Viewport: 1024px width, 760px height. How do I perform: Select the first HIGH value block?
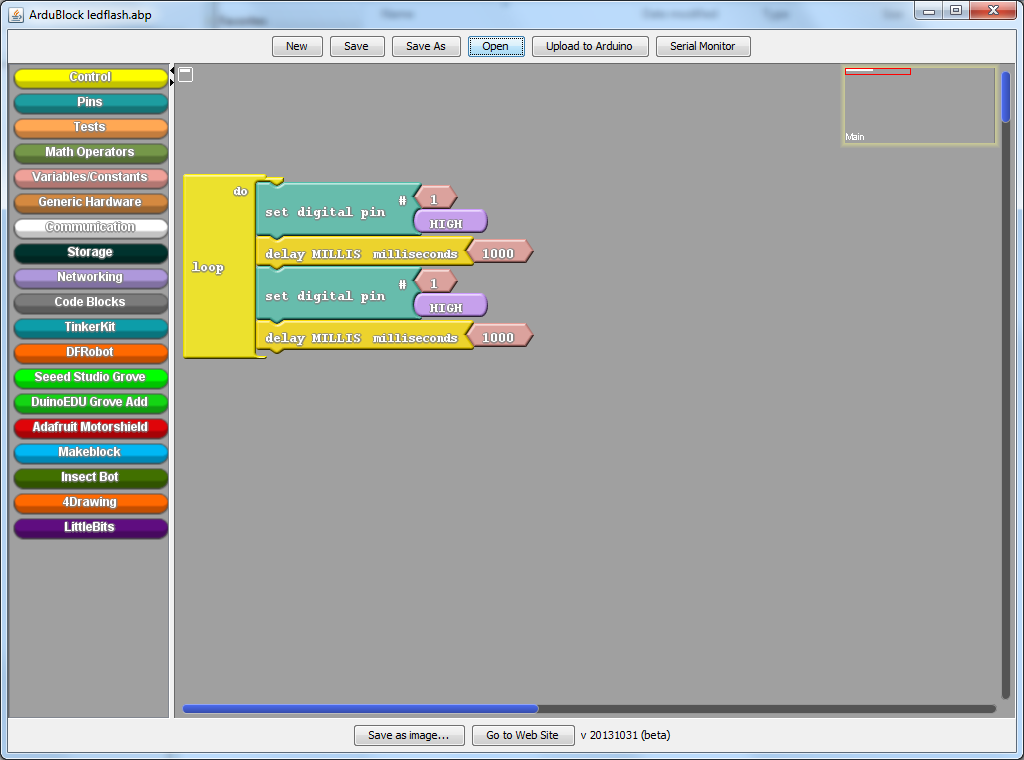click(x=449, y=223)
